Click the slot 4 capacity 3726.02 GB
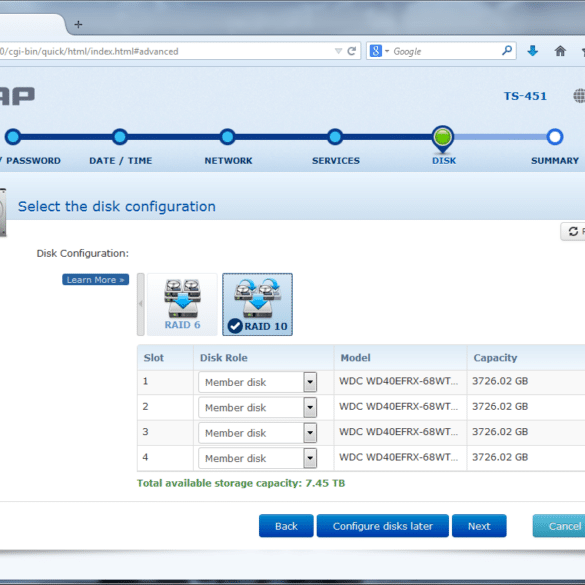The width and height of the screenshot is (585, 585). coord(500,457)
